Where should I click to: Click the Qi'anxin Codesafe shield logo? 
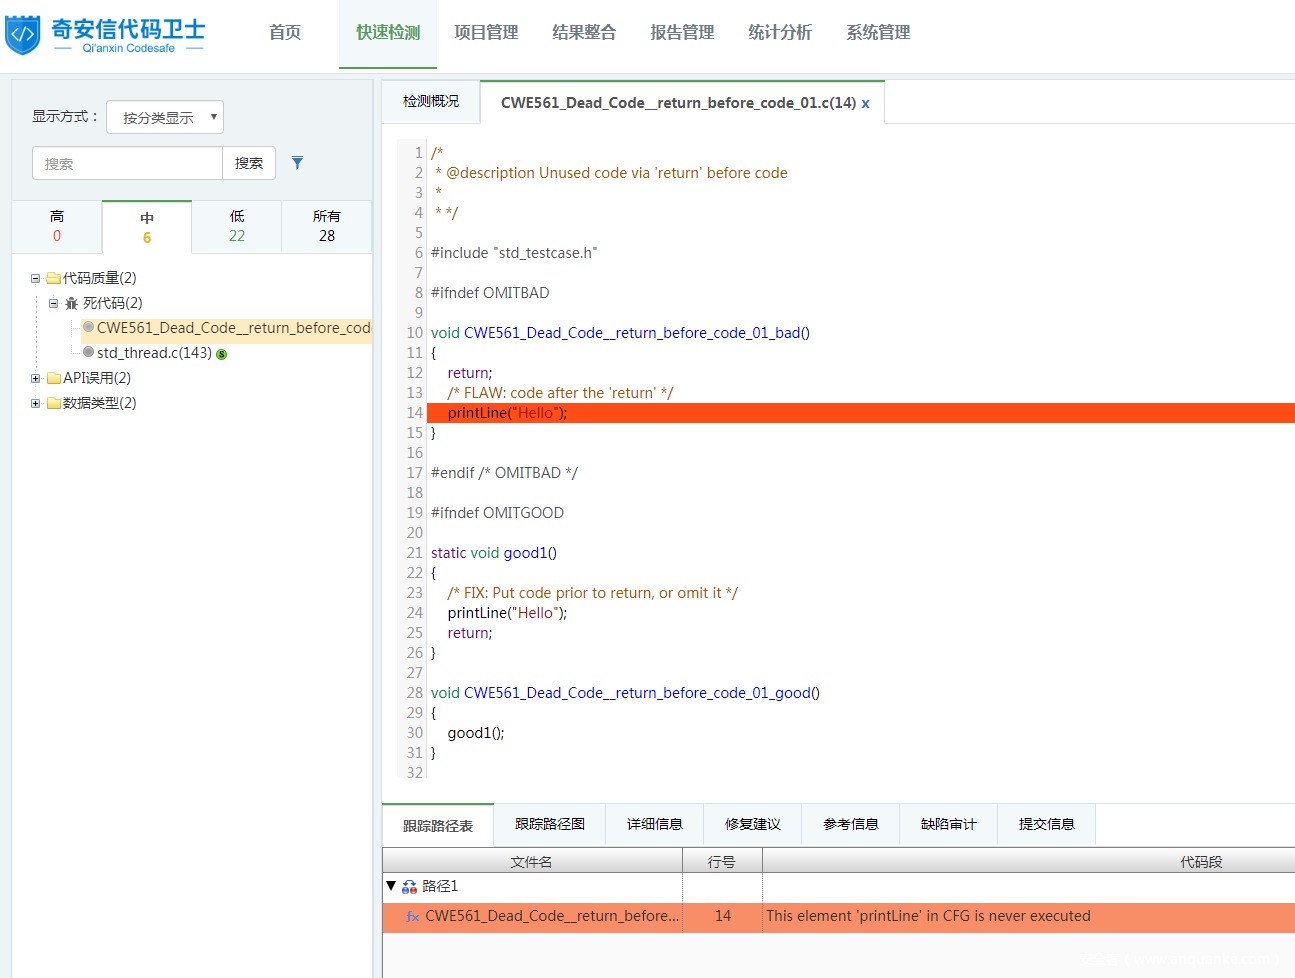point(23,34)
